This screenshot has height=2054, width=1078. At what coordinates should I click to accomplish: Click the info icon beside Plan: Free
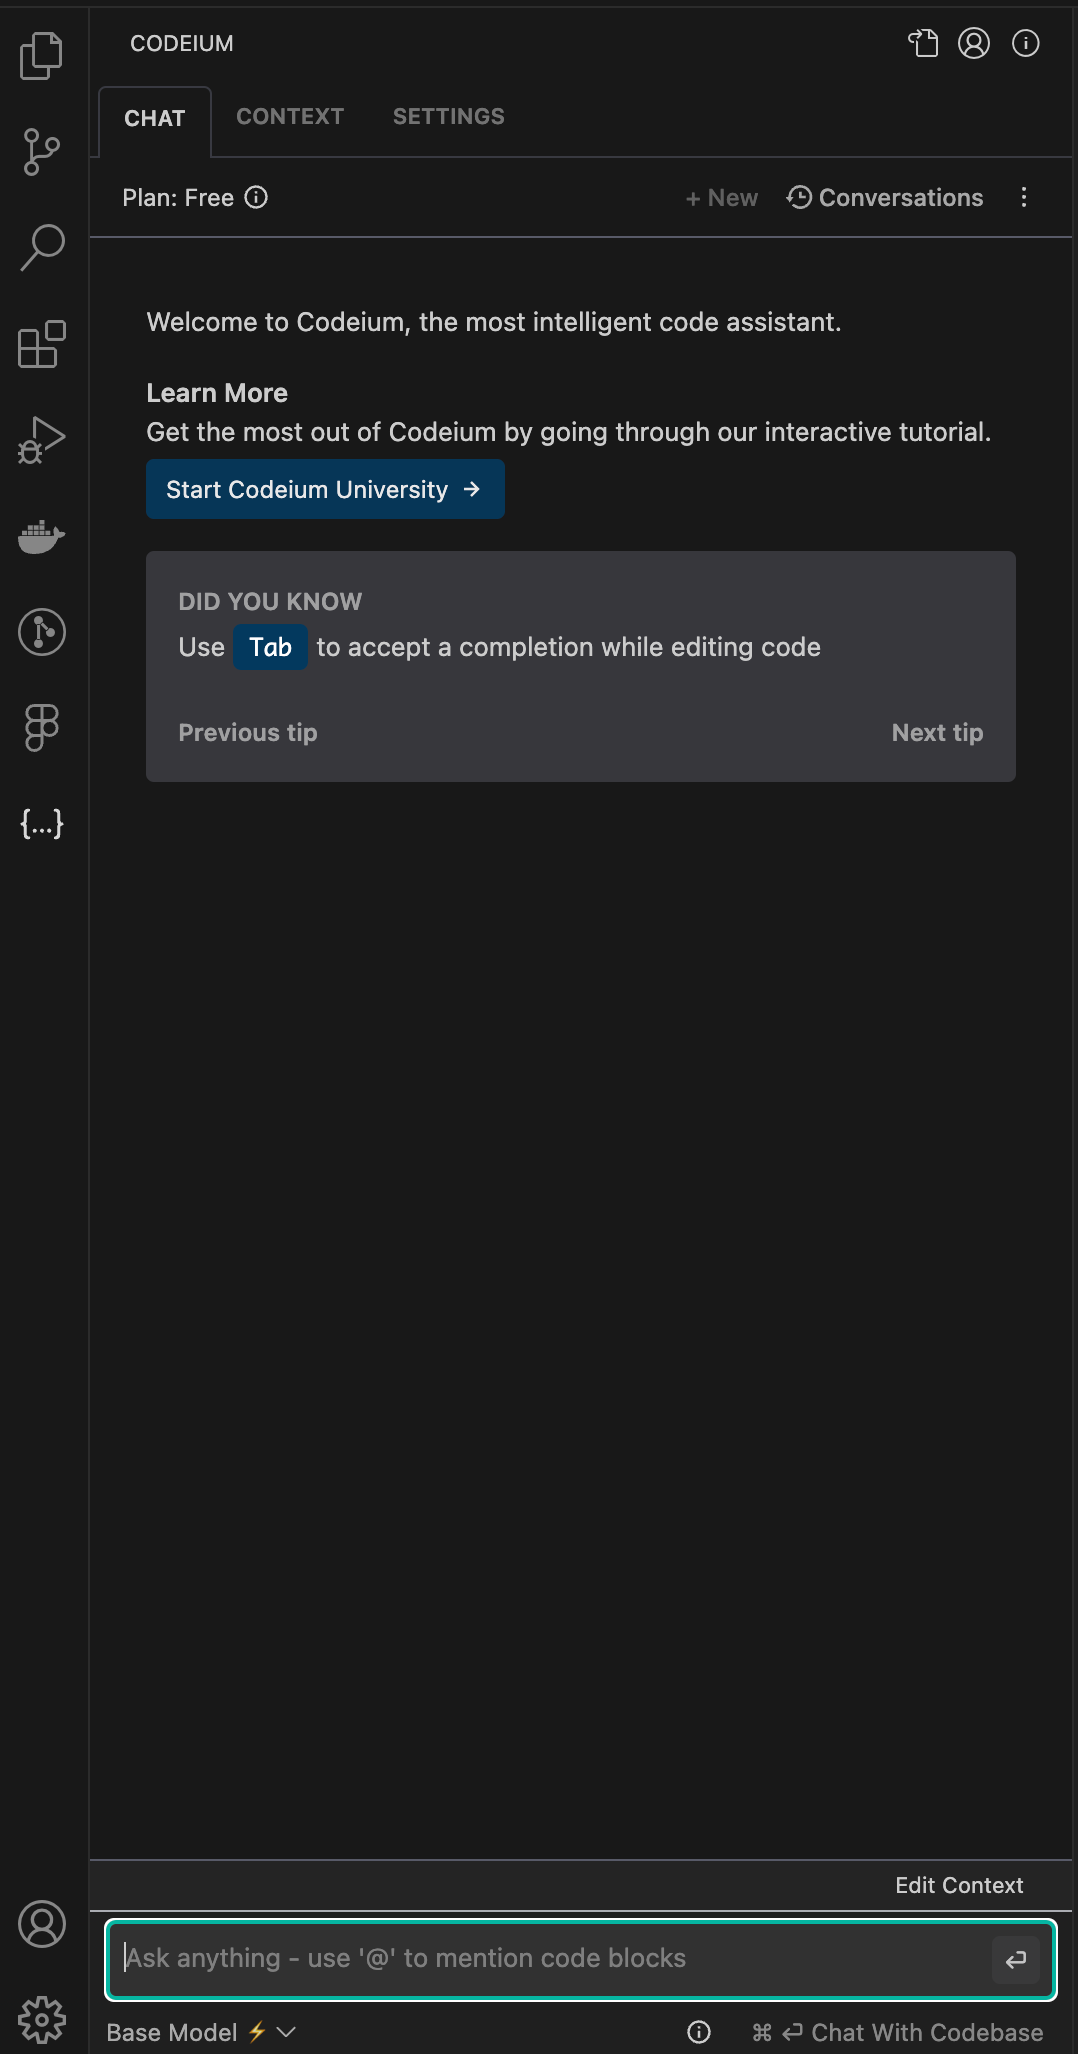256,197
